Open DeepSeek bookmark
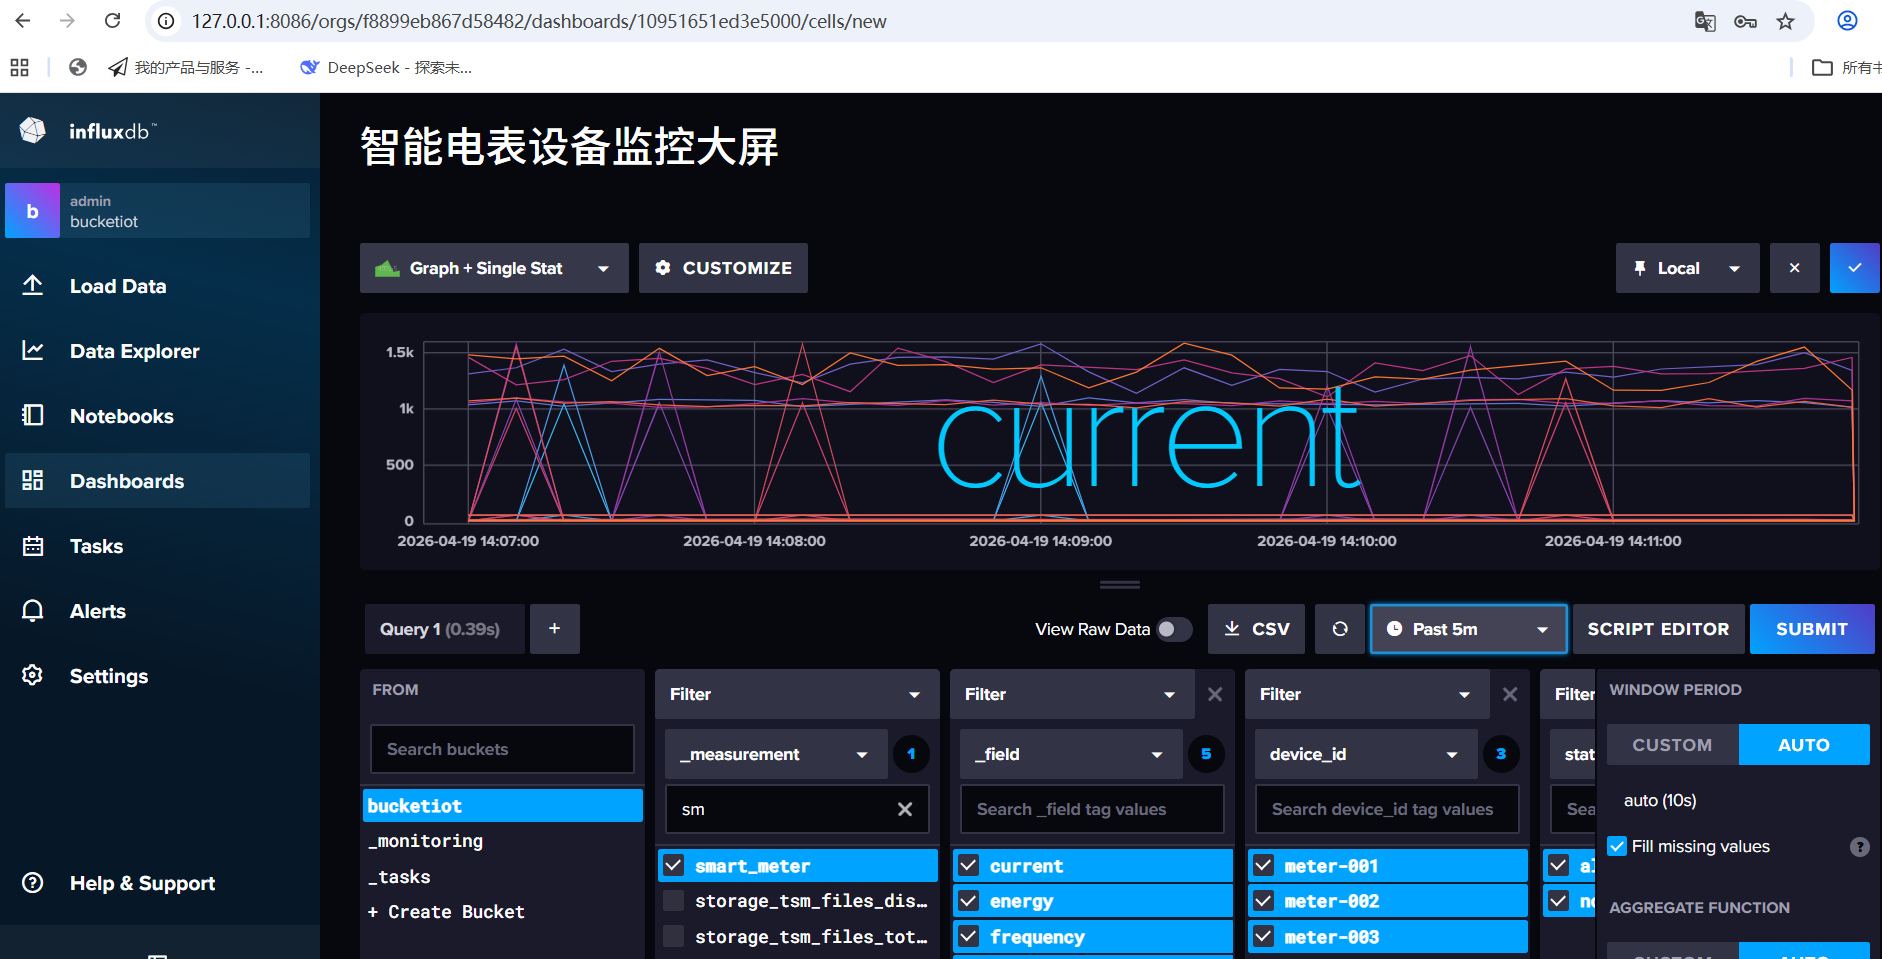 (385, 67)
